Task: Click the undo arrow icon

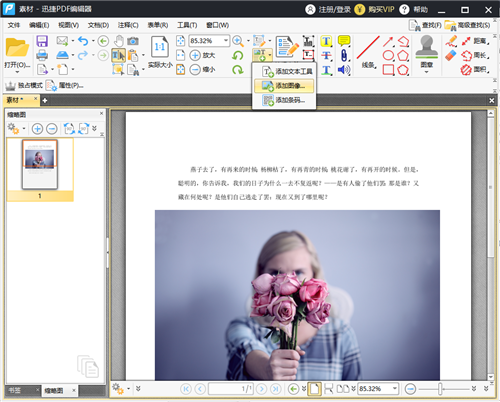Action: pos(83,41)
